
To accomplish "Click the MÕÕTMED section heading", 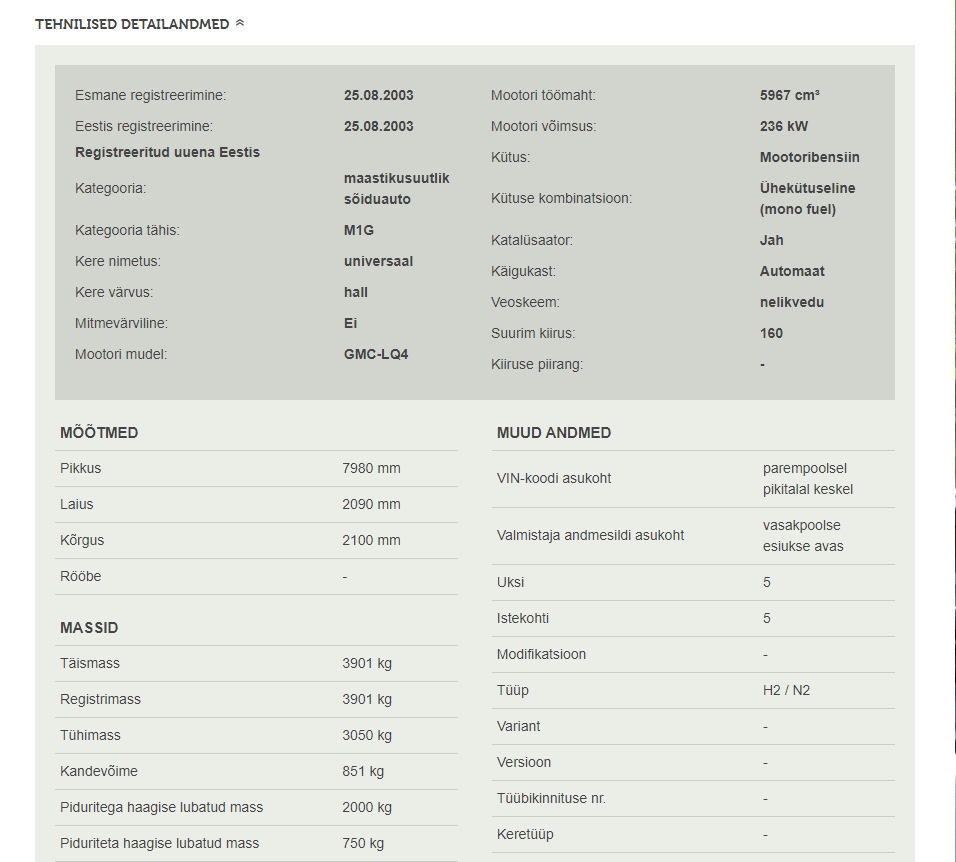I will coord(99,433).
